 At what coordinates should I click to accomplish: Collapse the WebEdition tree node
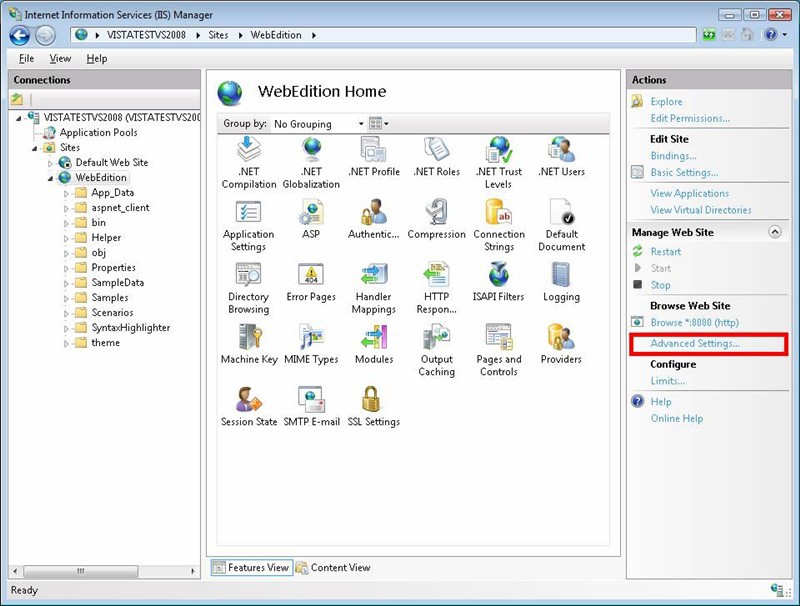tap(51, 178)
